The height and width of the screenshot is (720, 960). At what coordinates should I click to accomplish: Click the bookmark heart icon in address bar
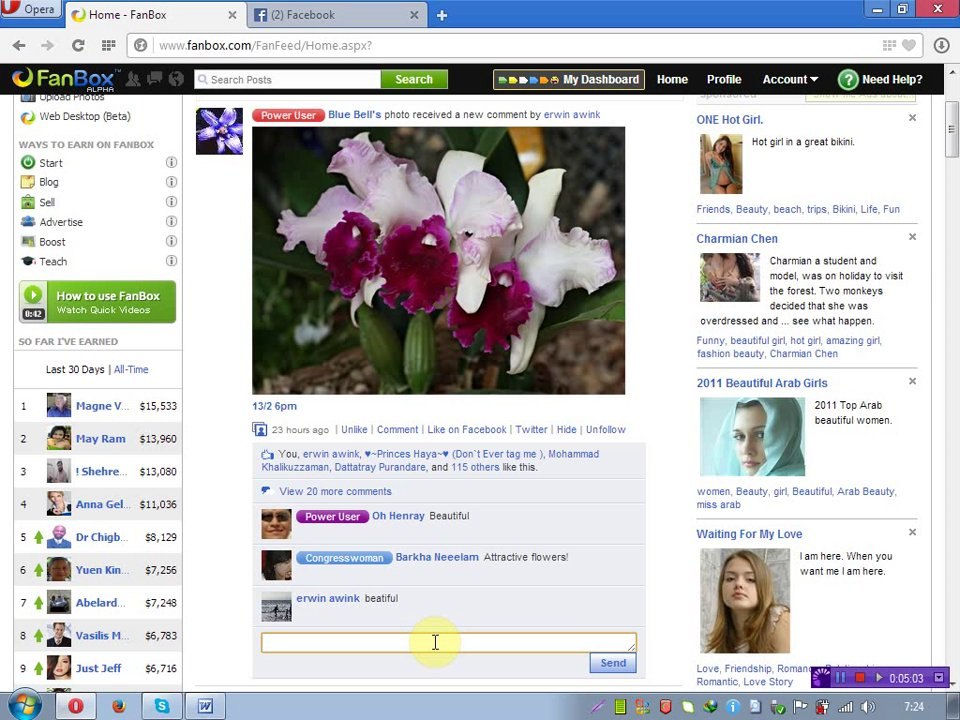909,45
